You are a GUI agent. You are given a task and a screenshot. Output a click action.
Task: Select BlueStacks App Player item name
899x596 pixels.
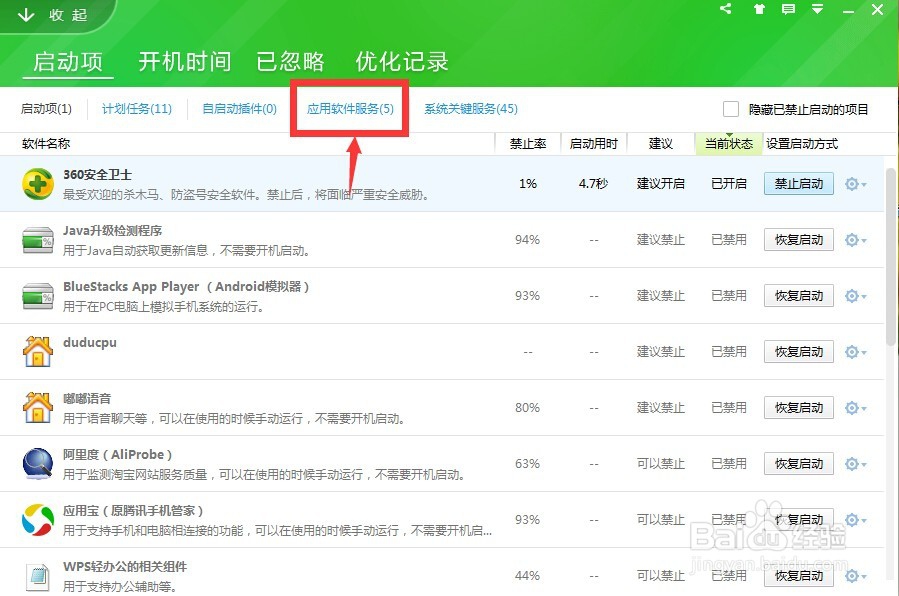click(x=186, y=287)
